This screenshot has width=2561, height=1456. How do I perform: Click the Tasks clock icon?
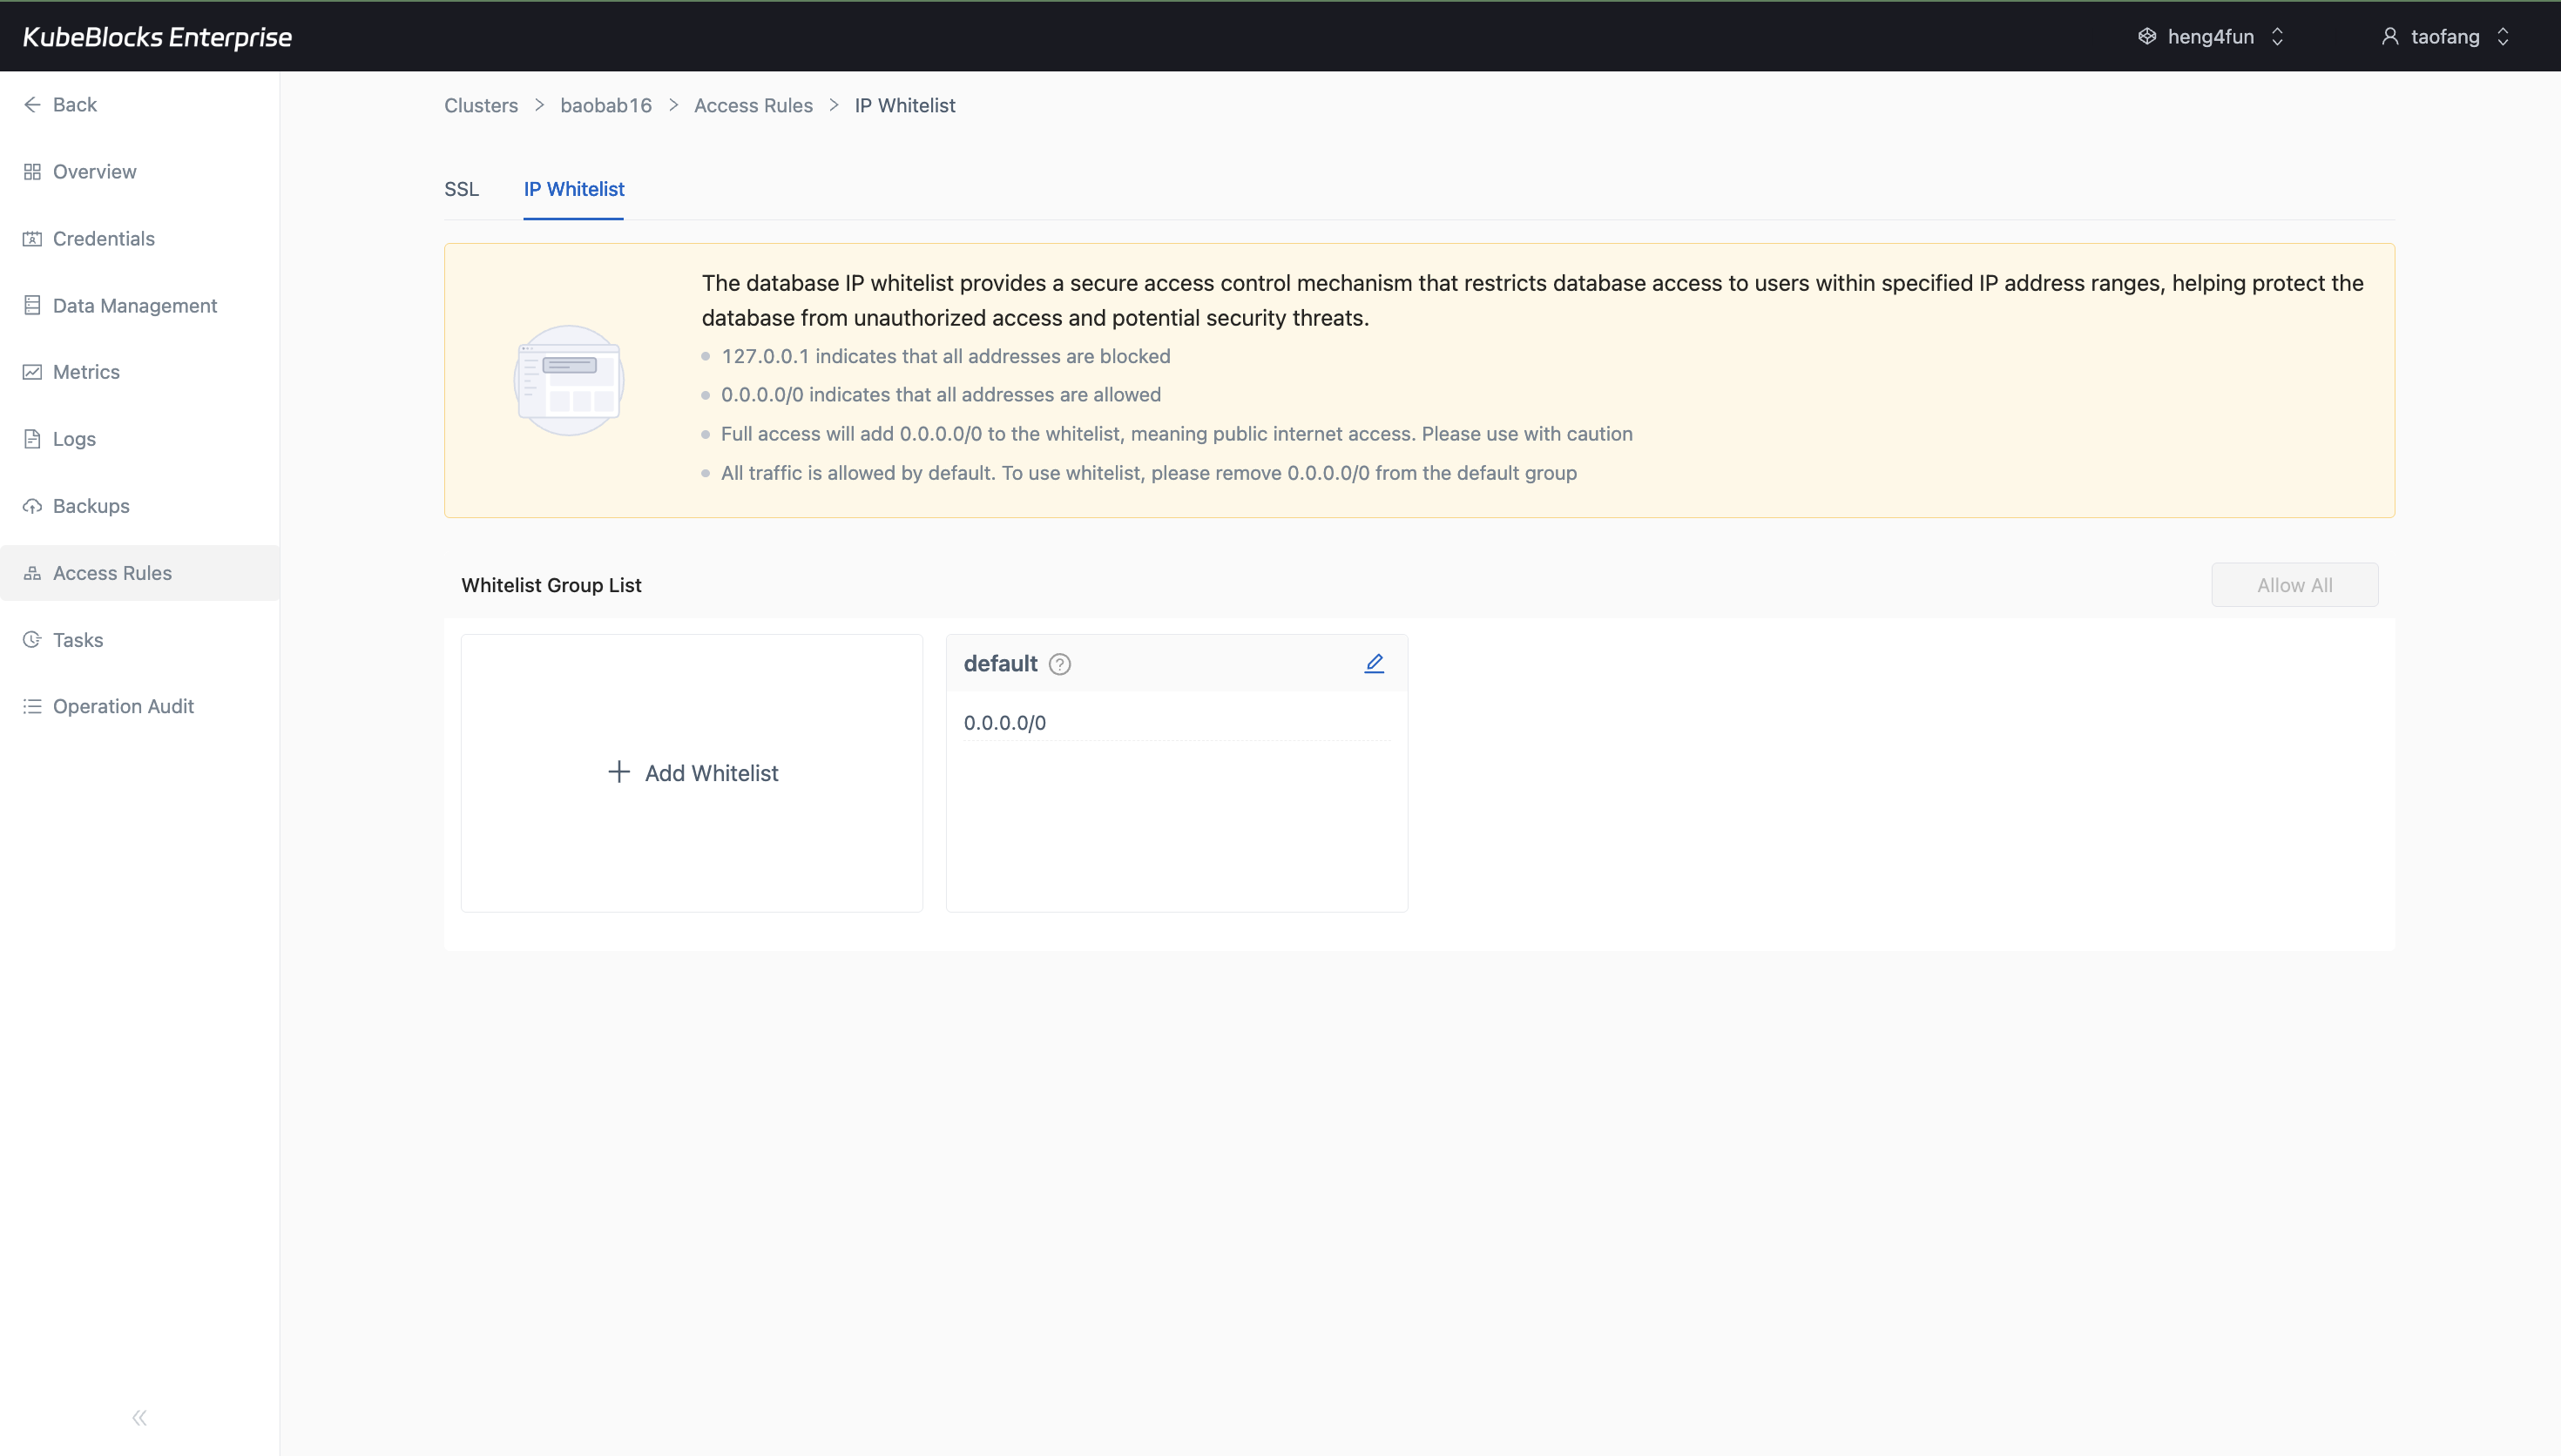[32, 640]
